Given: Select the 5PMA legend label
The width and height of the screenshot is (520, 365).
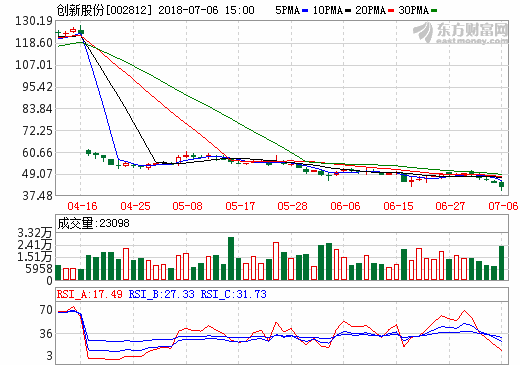Looking at the screenshot, I should 287,10.
